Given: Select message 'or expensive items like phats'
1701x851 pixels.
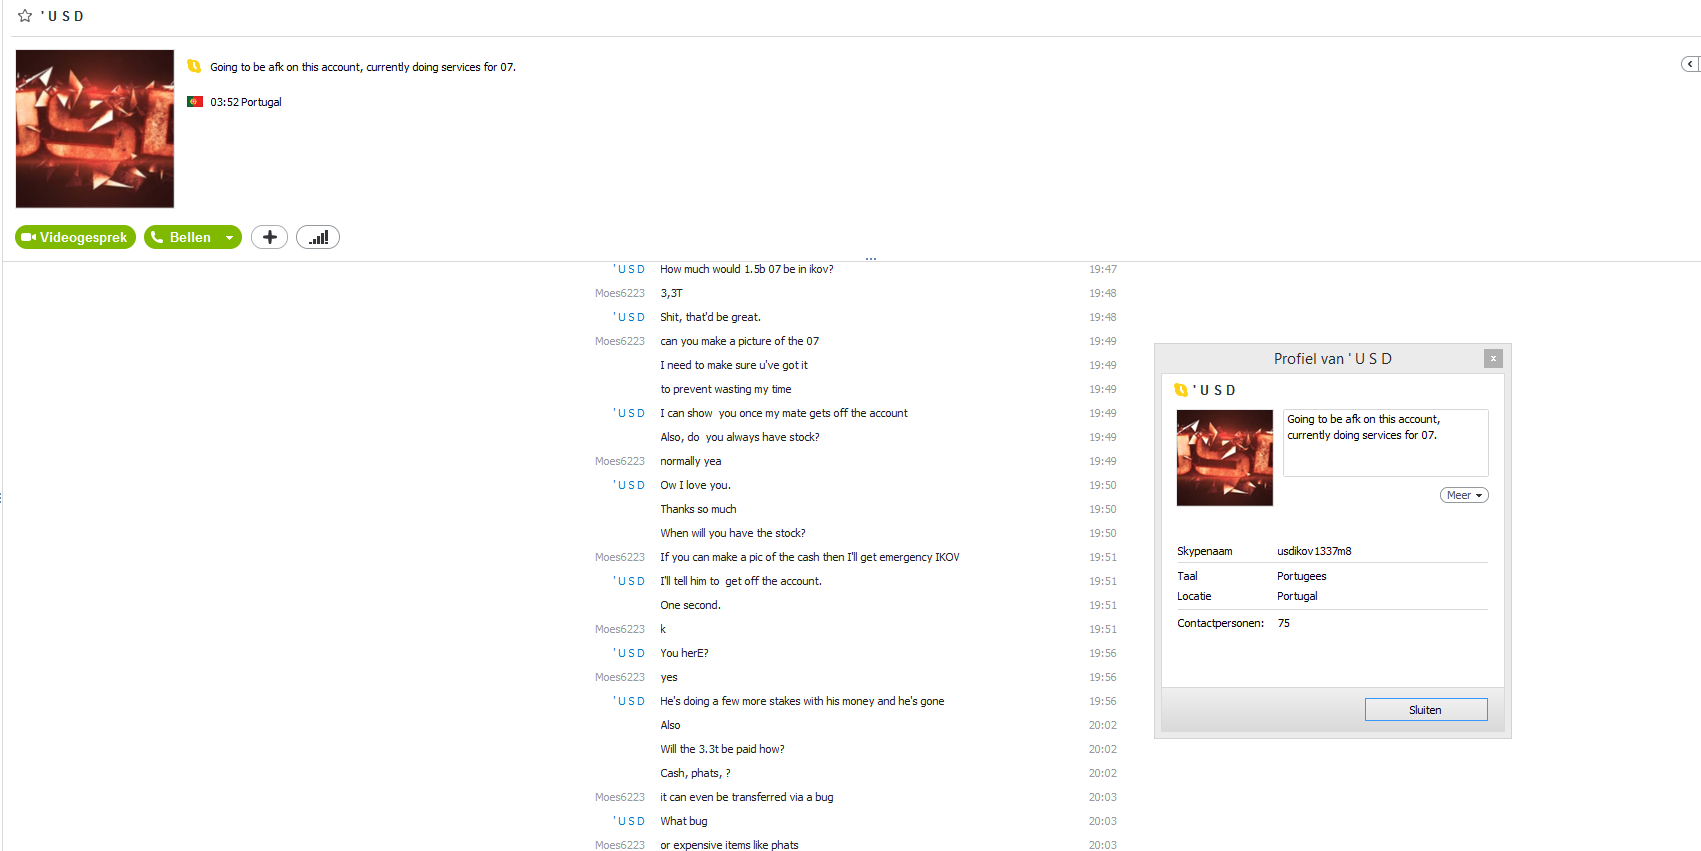Looking at the screenshot, I should [729, 845].
